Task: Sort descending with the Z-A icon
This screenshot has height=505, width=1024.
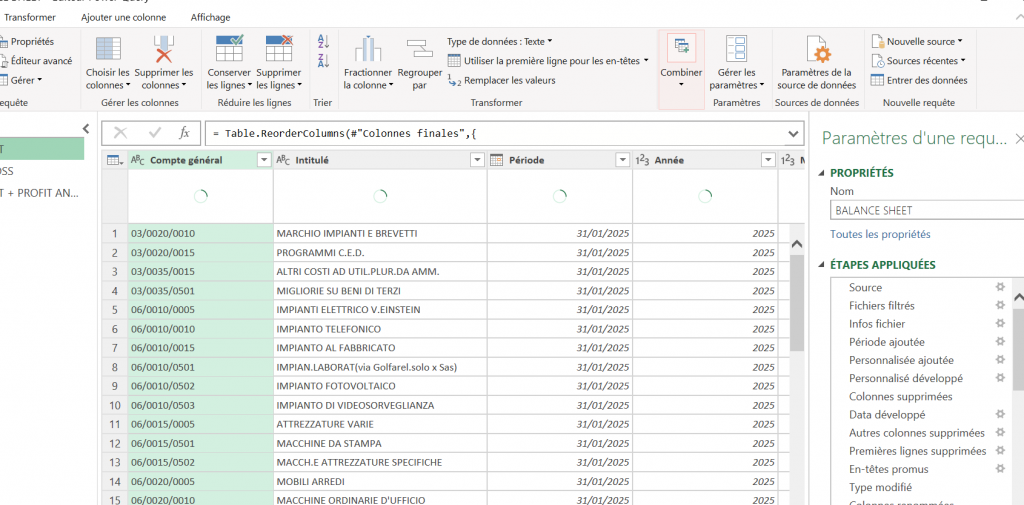Action: coord(323,61)
